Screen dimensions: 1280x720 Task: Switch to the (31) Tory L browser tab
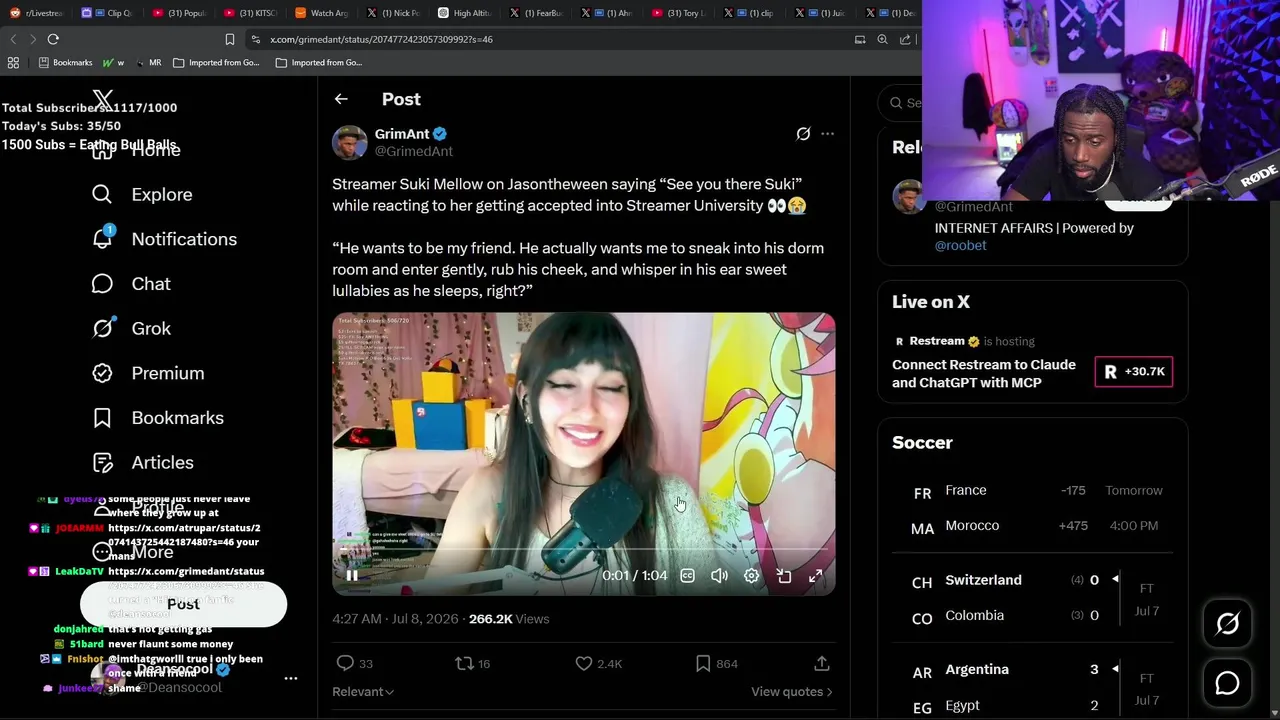pos(681,13)
